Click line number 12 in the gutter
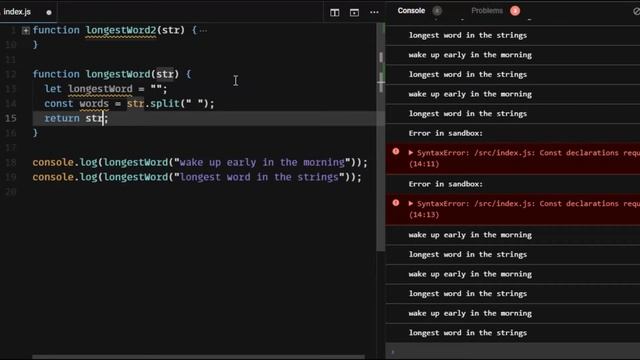 click(x=11, y=74)
